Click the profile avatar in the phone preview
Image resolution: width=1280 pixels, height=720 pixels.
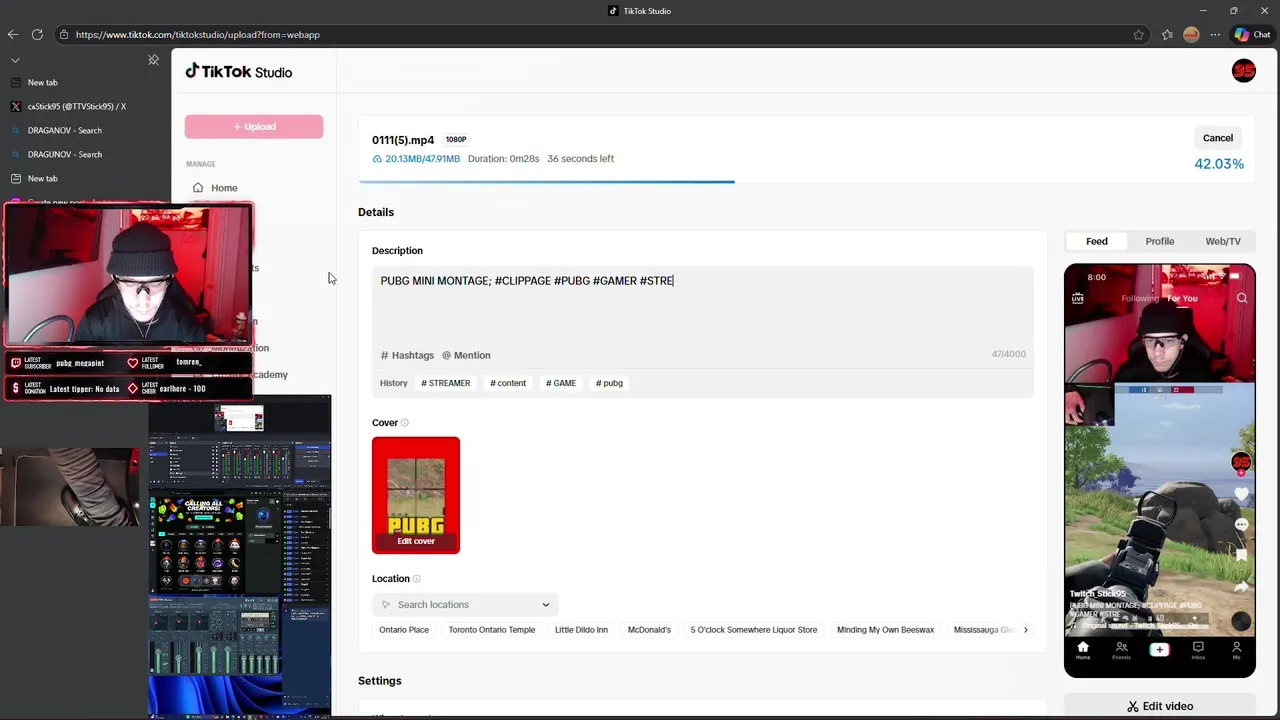pyautogui.click(x=1242, y=462)
